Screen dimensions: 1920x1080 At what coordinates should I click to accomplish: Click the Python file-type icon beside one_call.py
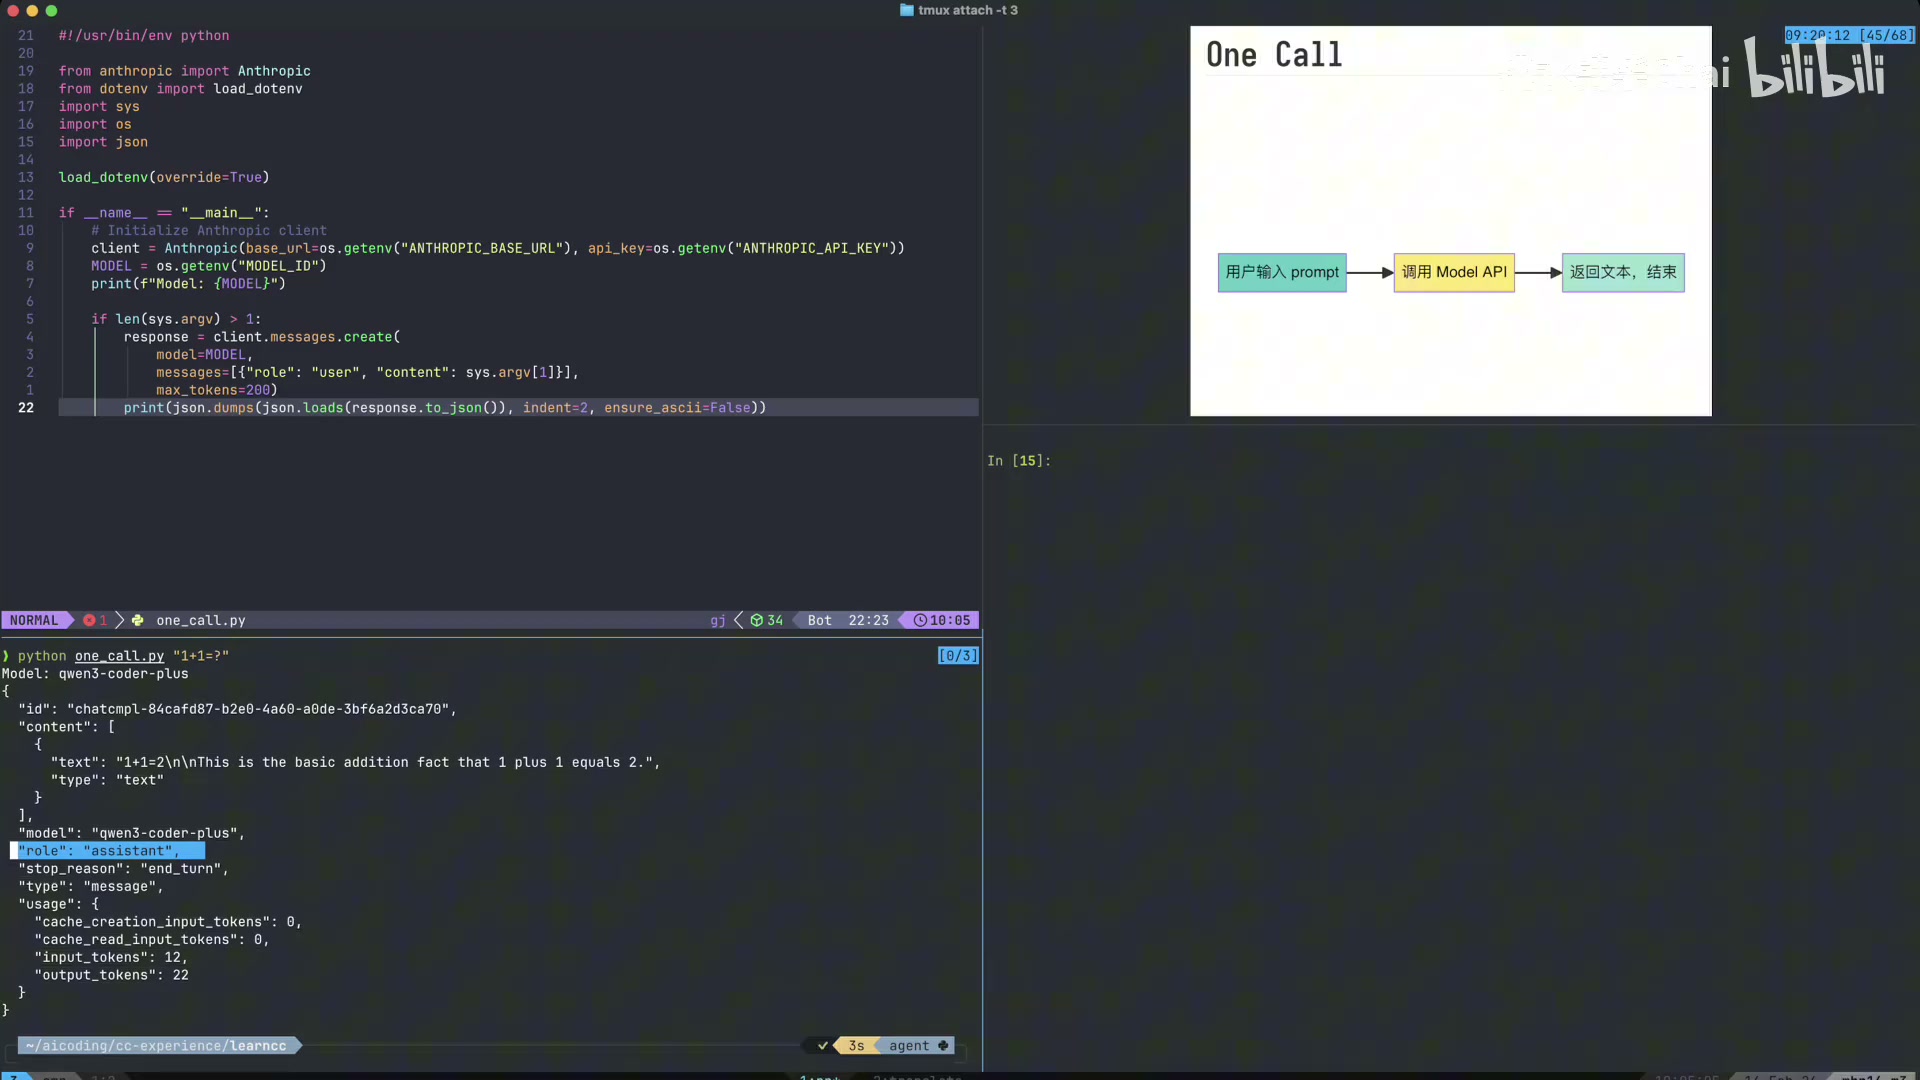[x=138, y=620]
